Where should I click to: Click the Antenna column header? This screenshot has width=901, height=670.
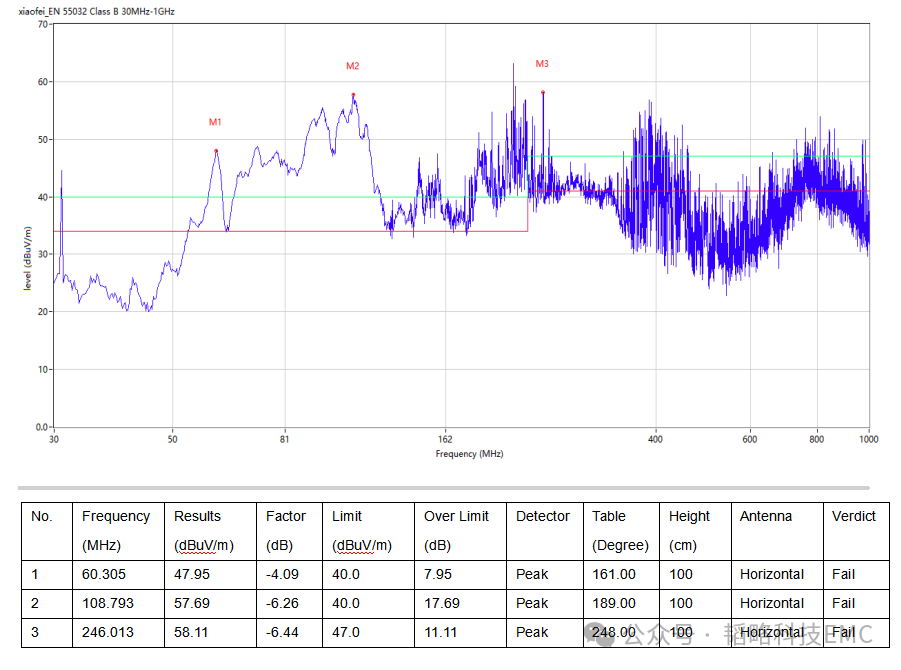(x=765, y=516)
